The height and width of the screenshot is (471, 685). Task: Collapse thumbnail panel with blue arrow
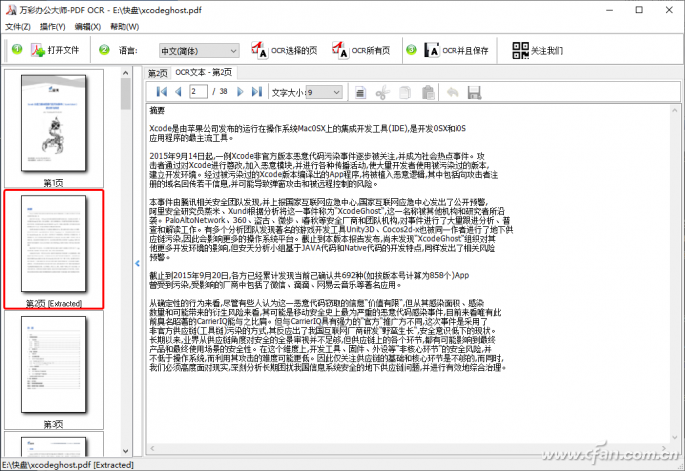pyautogui.click(x=137, y=263)
